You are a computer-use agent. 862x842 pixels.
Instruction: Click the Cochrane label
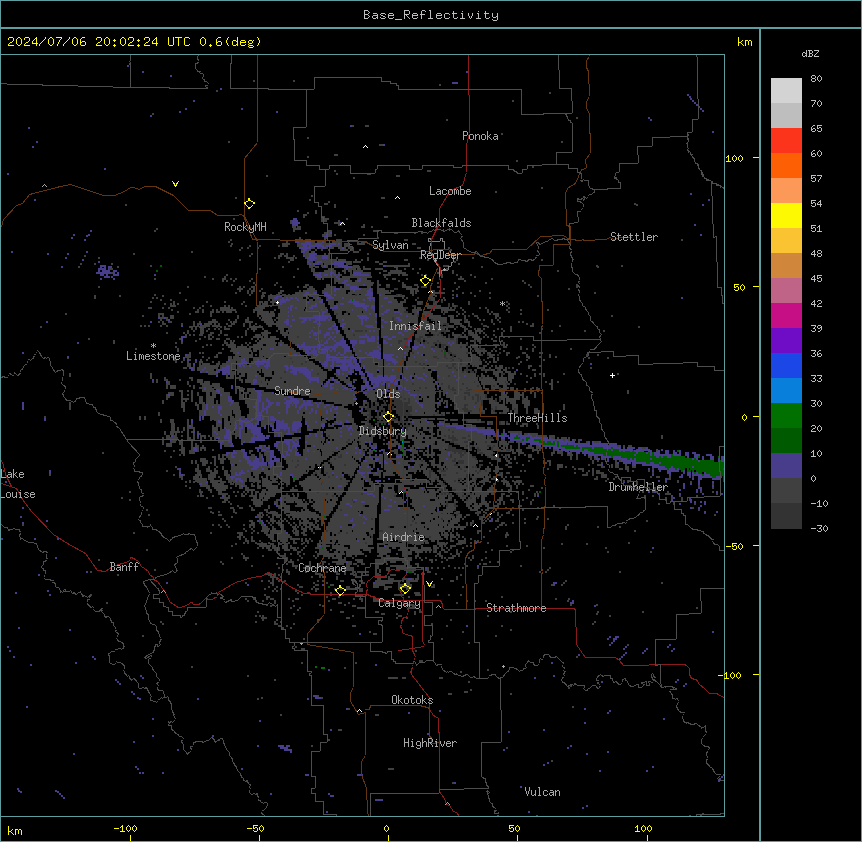pos(322,568)
